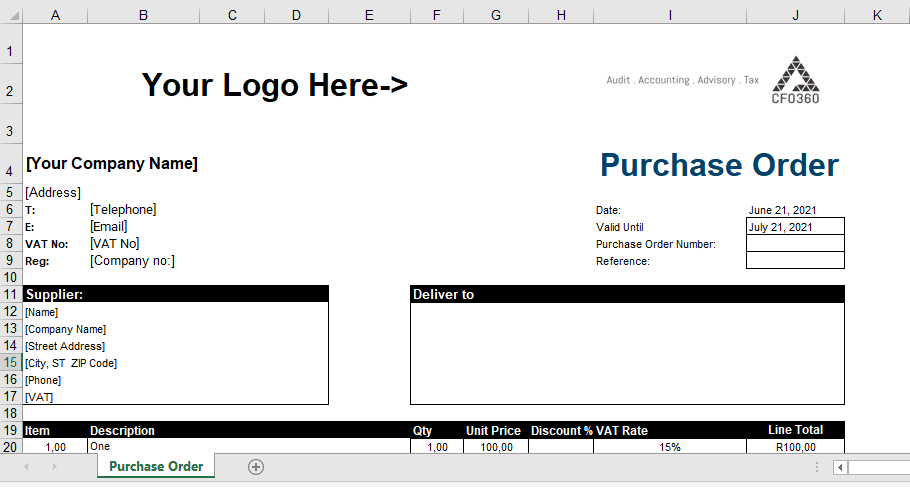Open the Purchase Order sheet tab

pos(156,467)
